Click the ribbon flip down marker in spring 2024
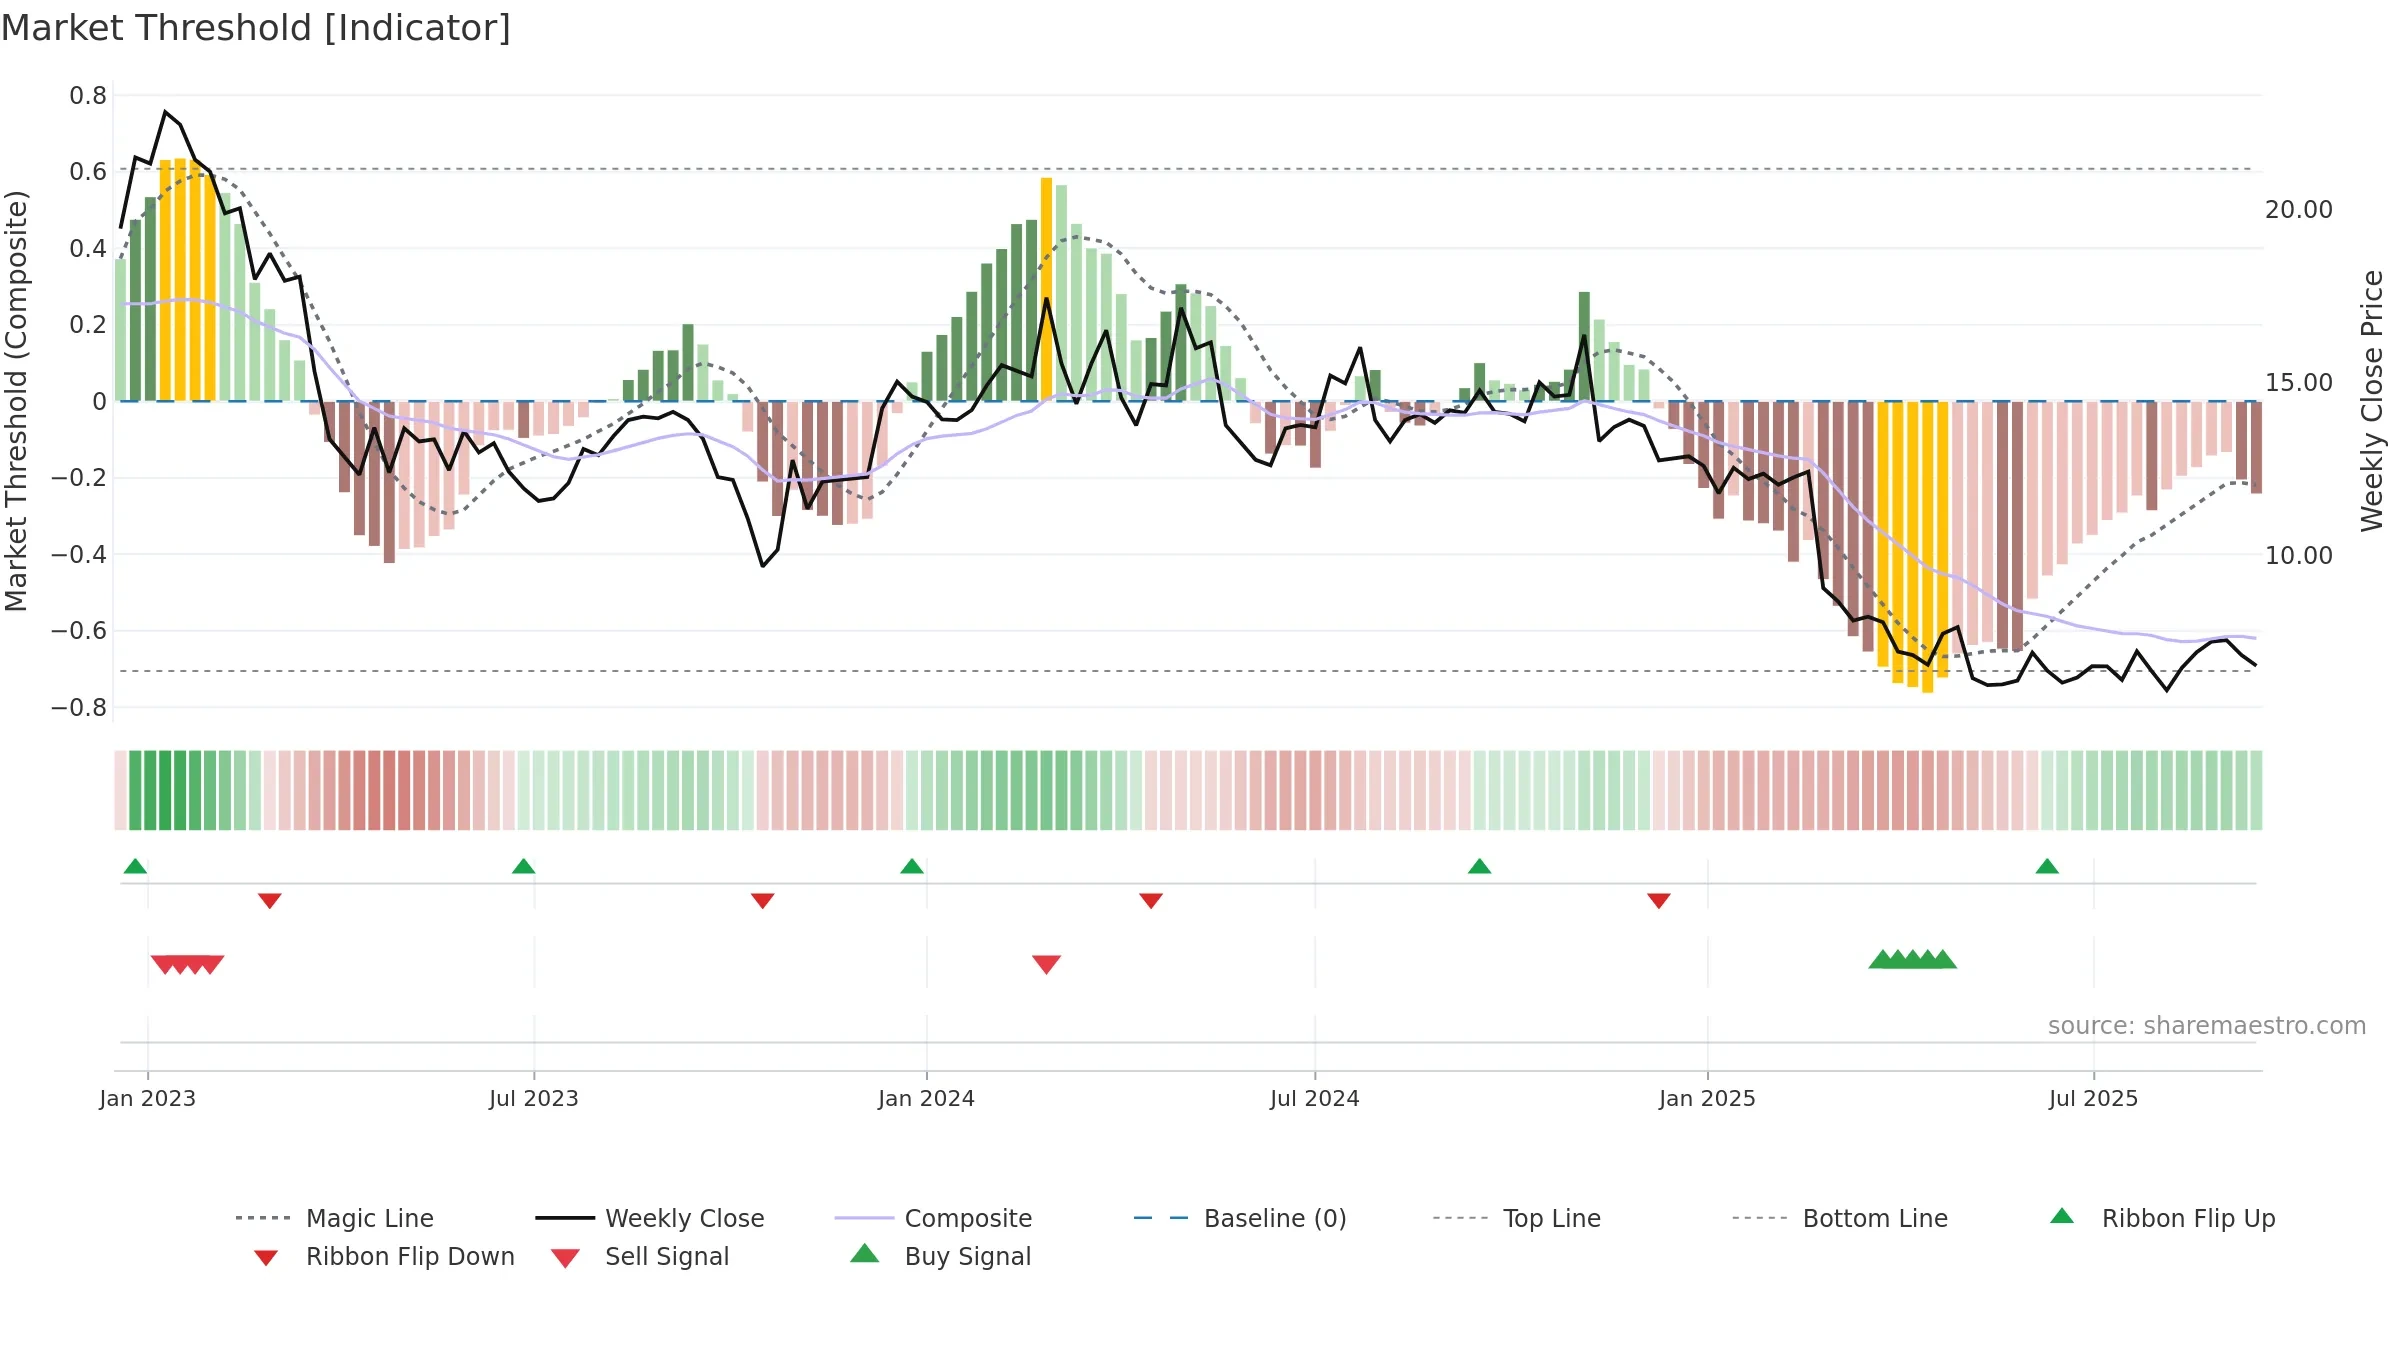 [1151, 901]
